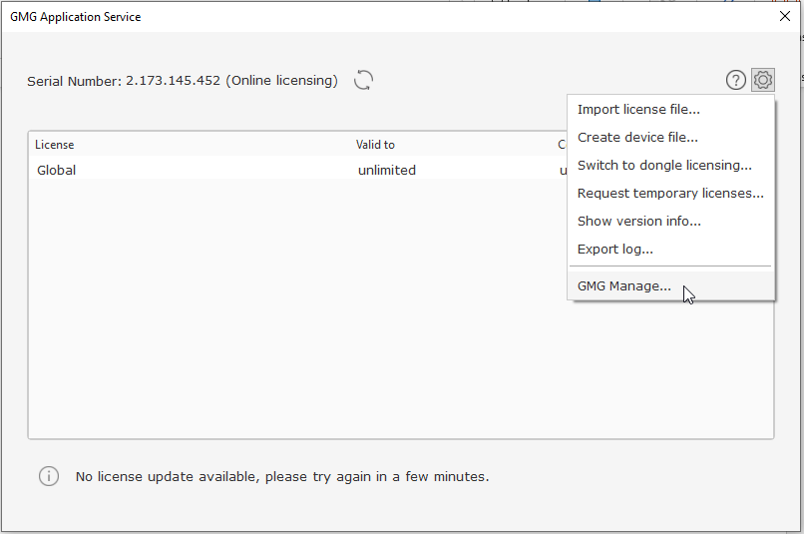Open the help question mark icon
Image resolution: width=804 pixels, height=534 pixels.
tap(736, 81)
